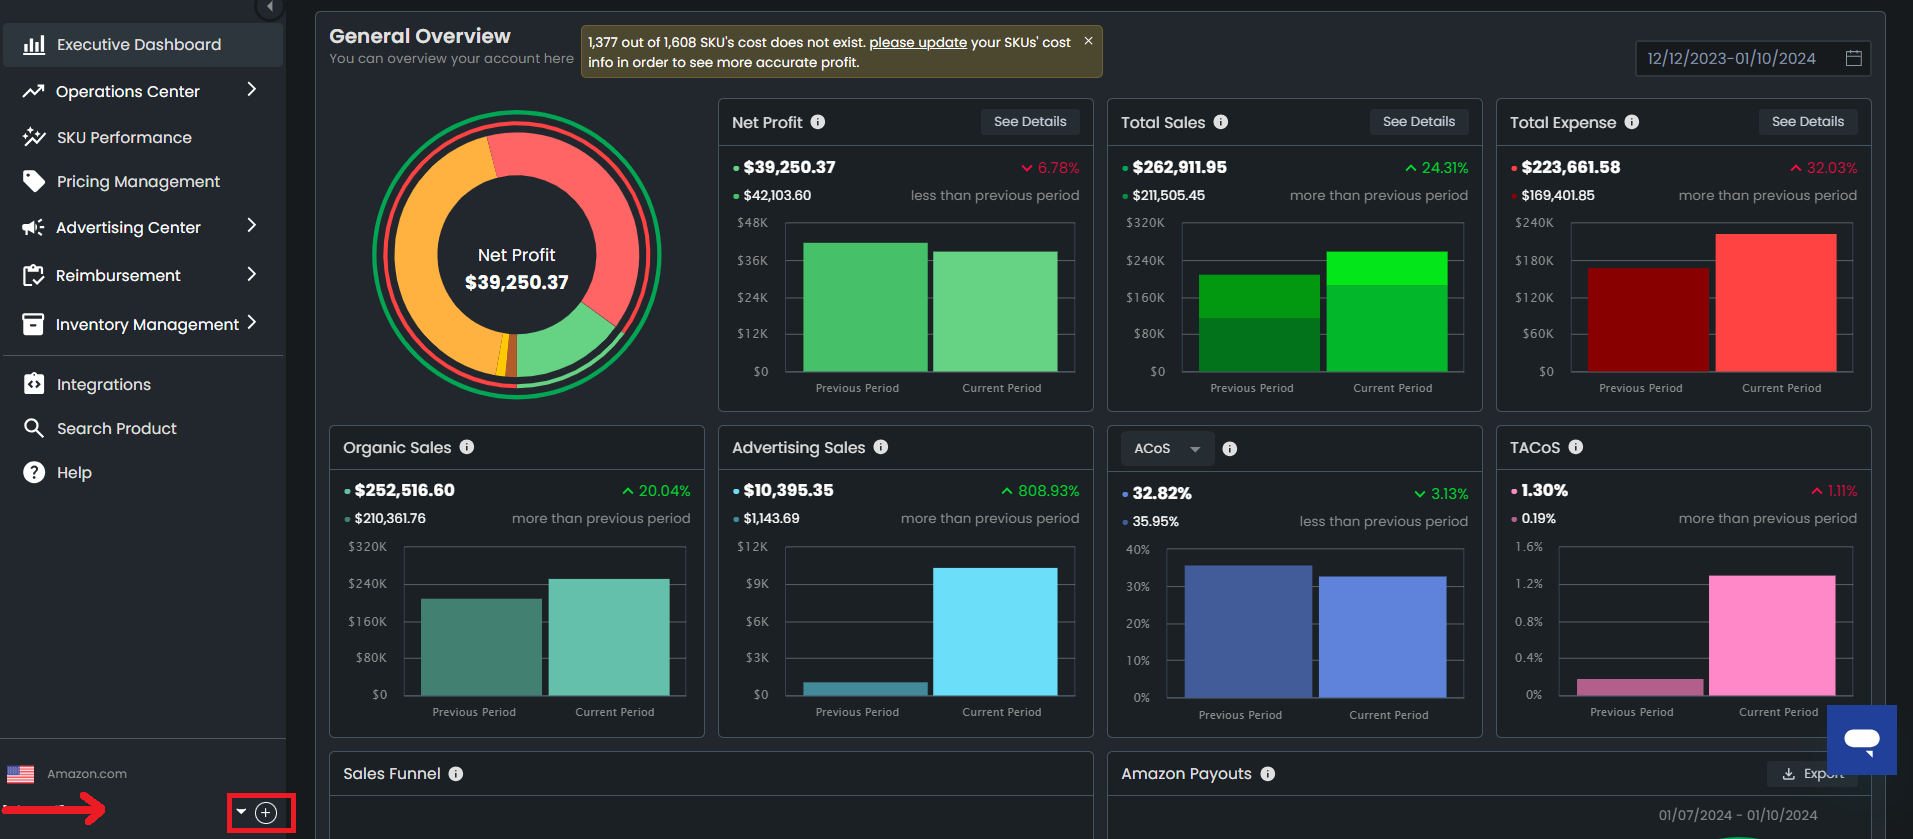Click the plus icon to add account
The width and height of the screenshot is (1913, 839).
266,813
